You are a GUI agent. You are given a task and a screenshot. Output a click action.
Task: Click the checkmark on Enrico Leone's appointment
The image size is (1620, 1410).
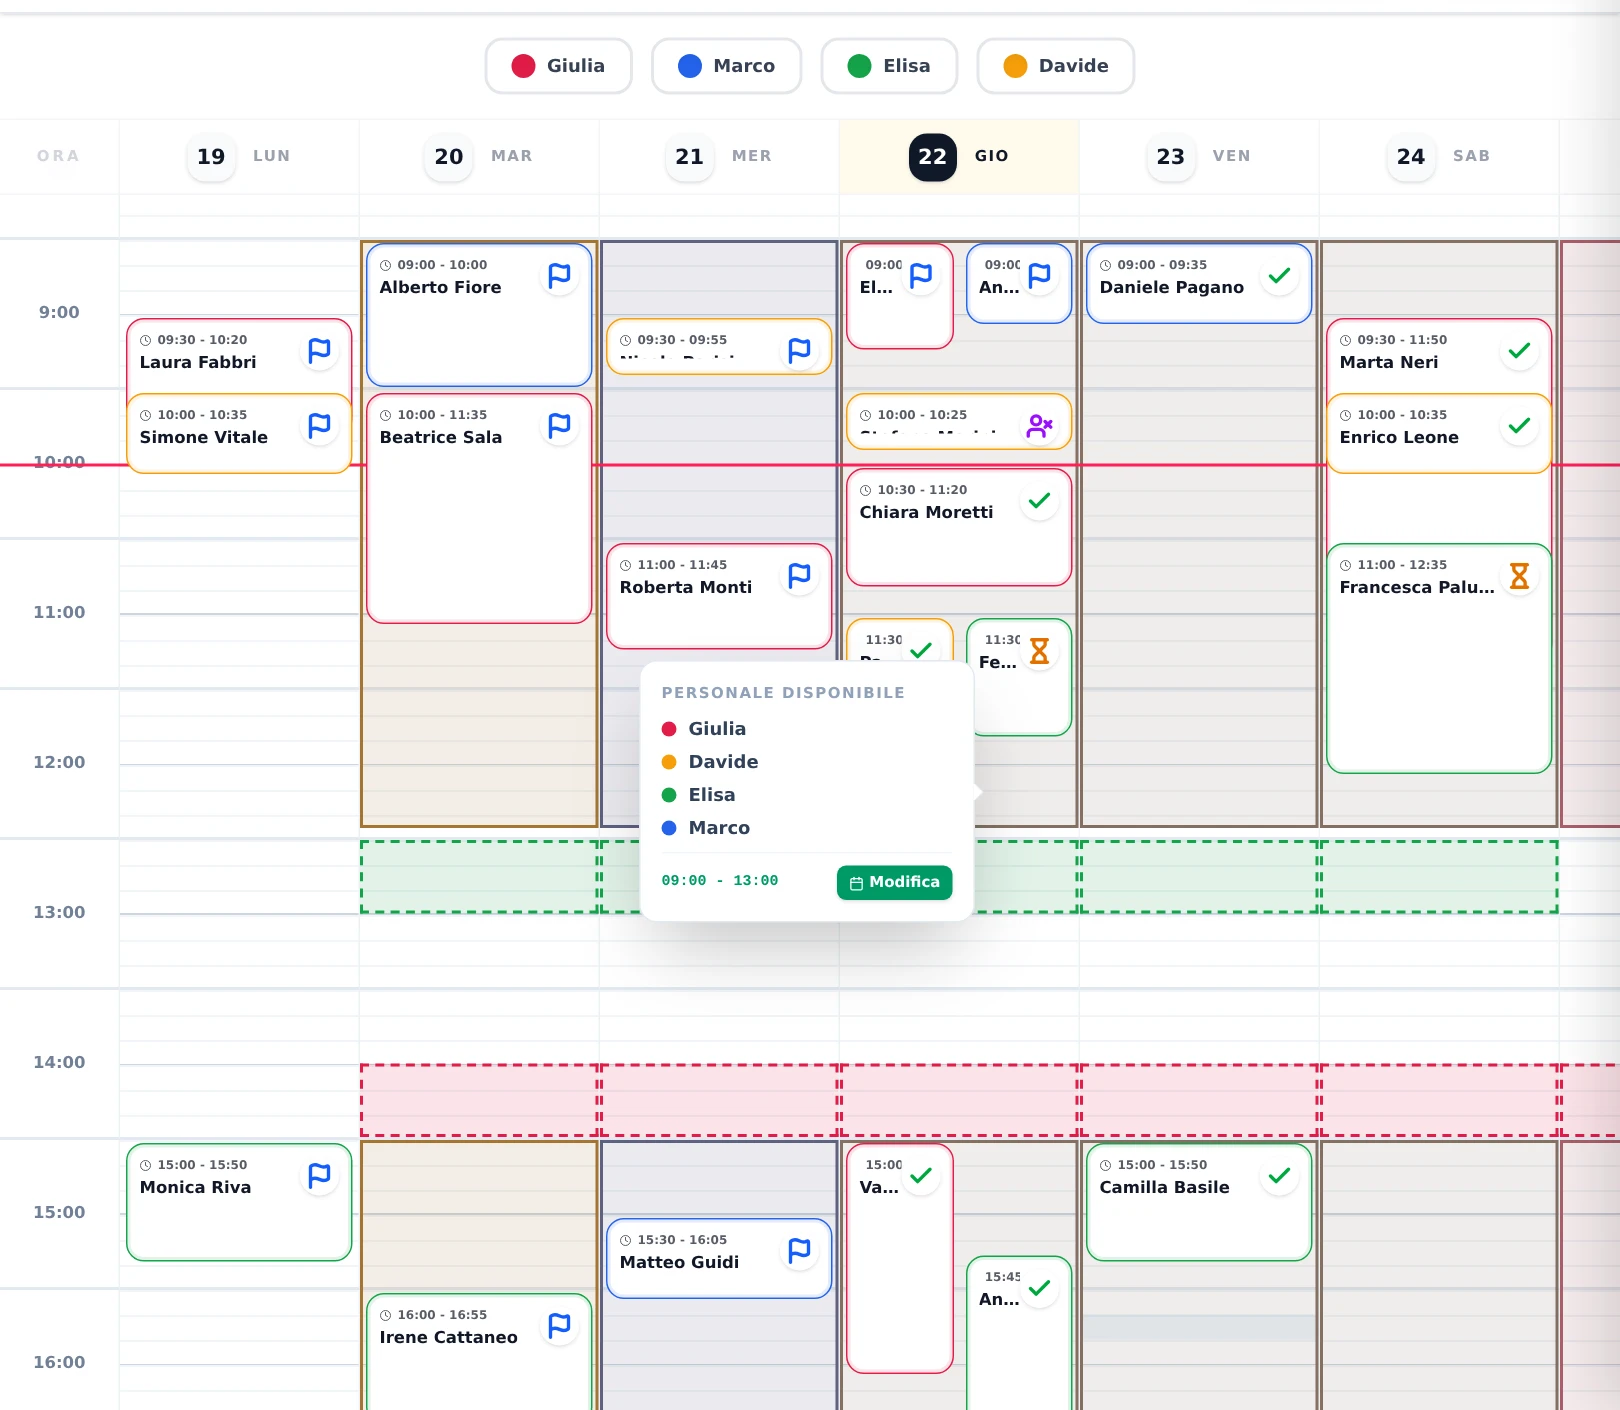(1519, 426)
